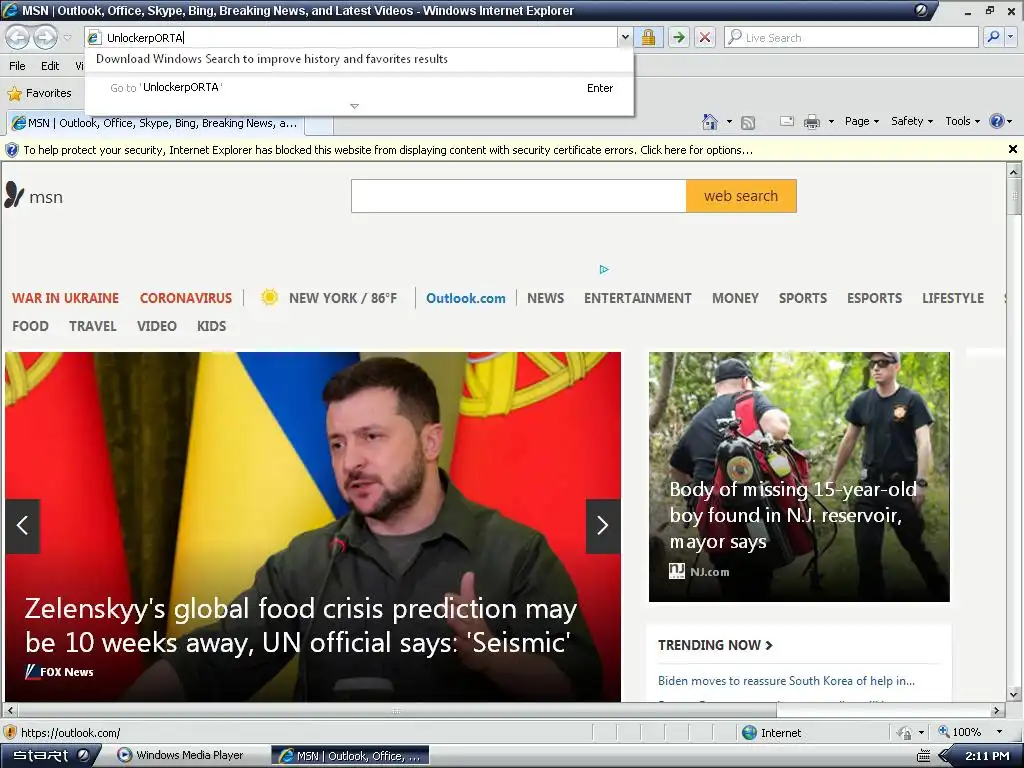This screenshot has height=768, width=1024.
Task: Open the NEWS section
Action: click(545, 298)
